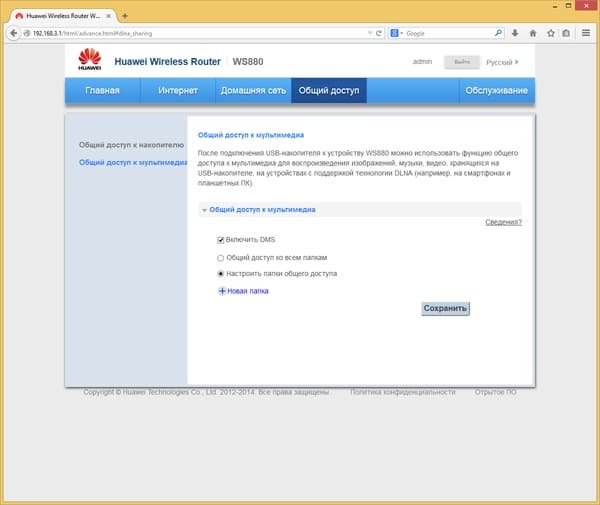600x505 pixels.
Task: Close the Huawei Wireless Router tab
Action: [x=109, y=16]
